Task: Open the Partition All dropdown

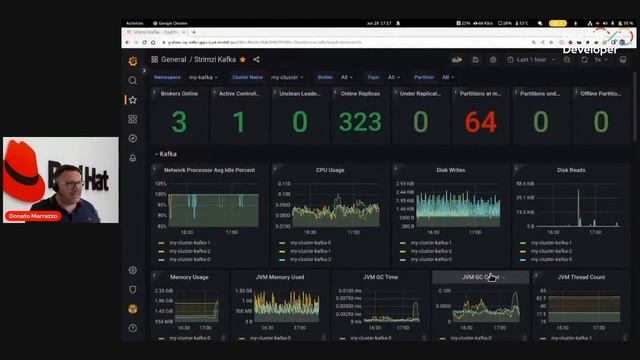Action: (x=448, y=77)
